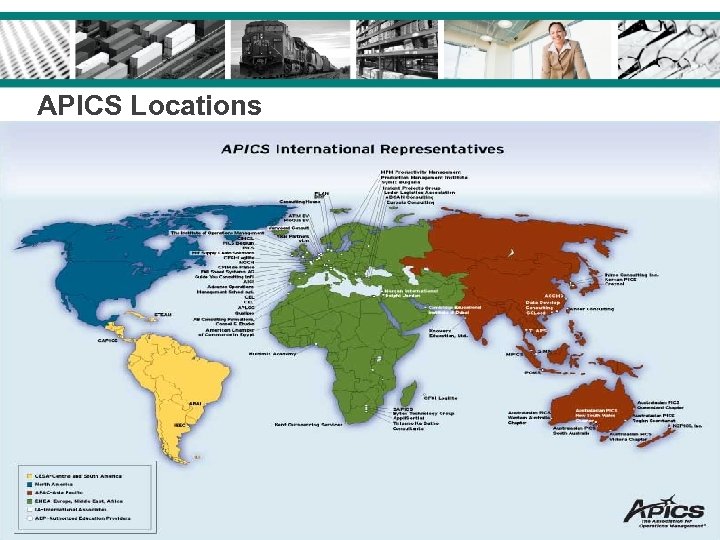The height and width of the screenshot is (540, 720).
Task: Click 'Australasian PICS Queensland Chapter' label
Action: (x=660, y=405)
